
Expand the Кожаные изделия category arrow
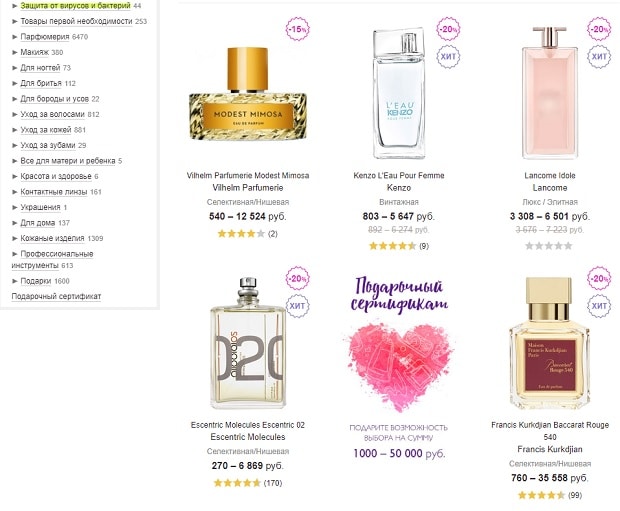point(15,238)
